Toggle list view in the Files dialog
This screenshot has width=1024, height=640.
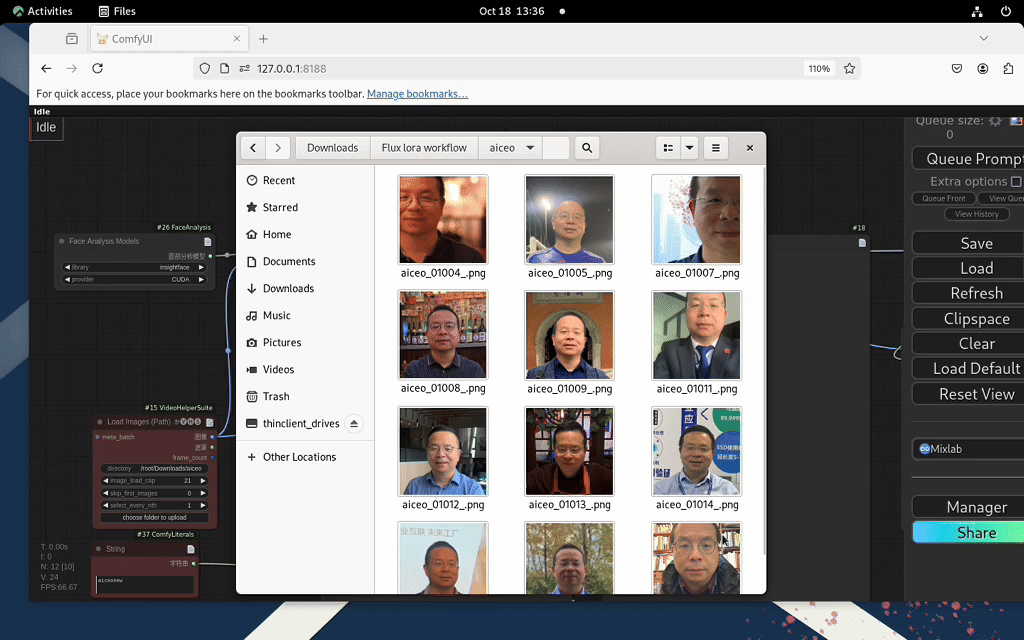tap(668, 148)
